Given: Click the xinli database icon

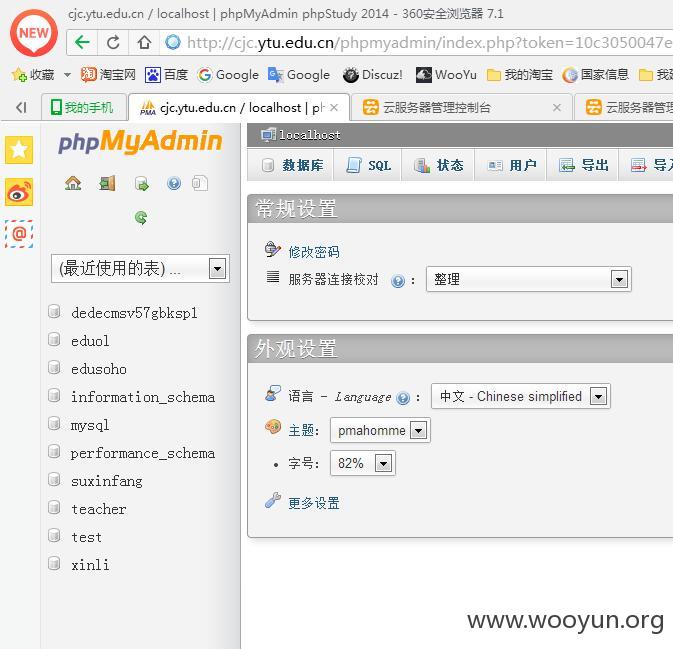Looking at the screenshot, I should [x=54, y=563].
